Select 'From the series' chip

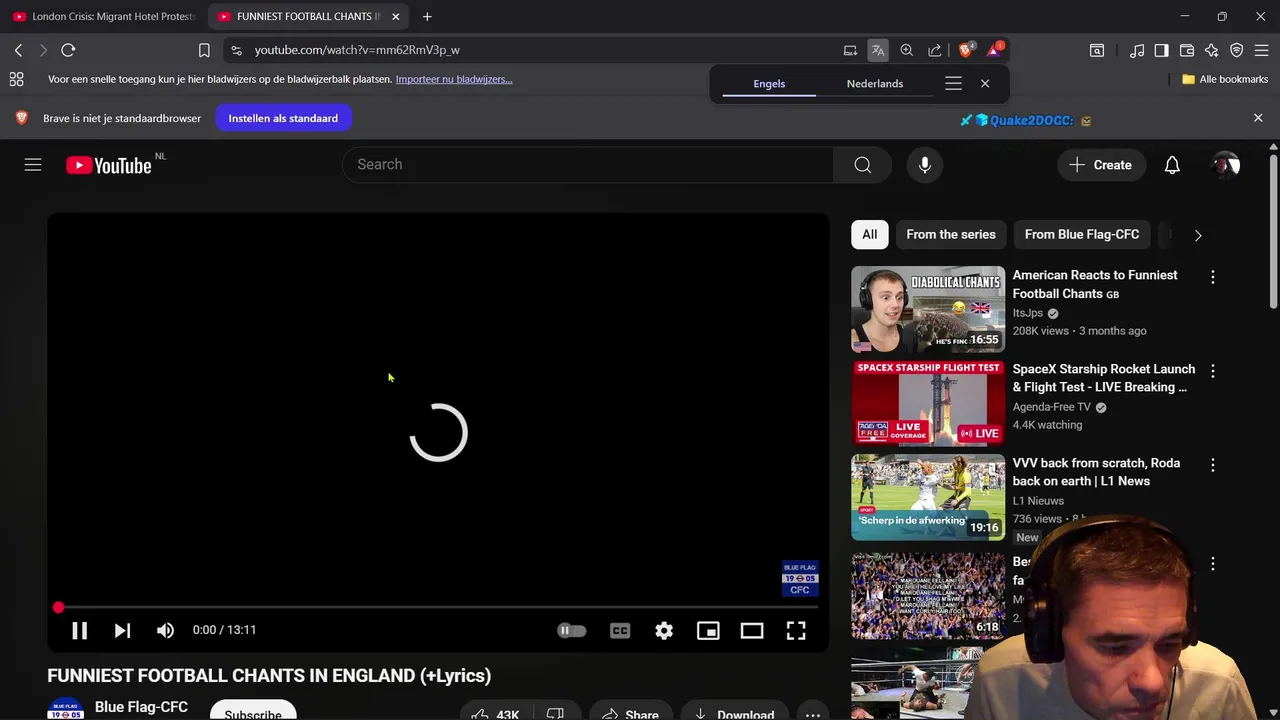click(951, 234)
